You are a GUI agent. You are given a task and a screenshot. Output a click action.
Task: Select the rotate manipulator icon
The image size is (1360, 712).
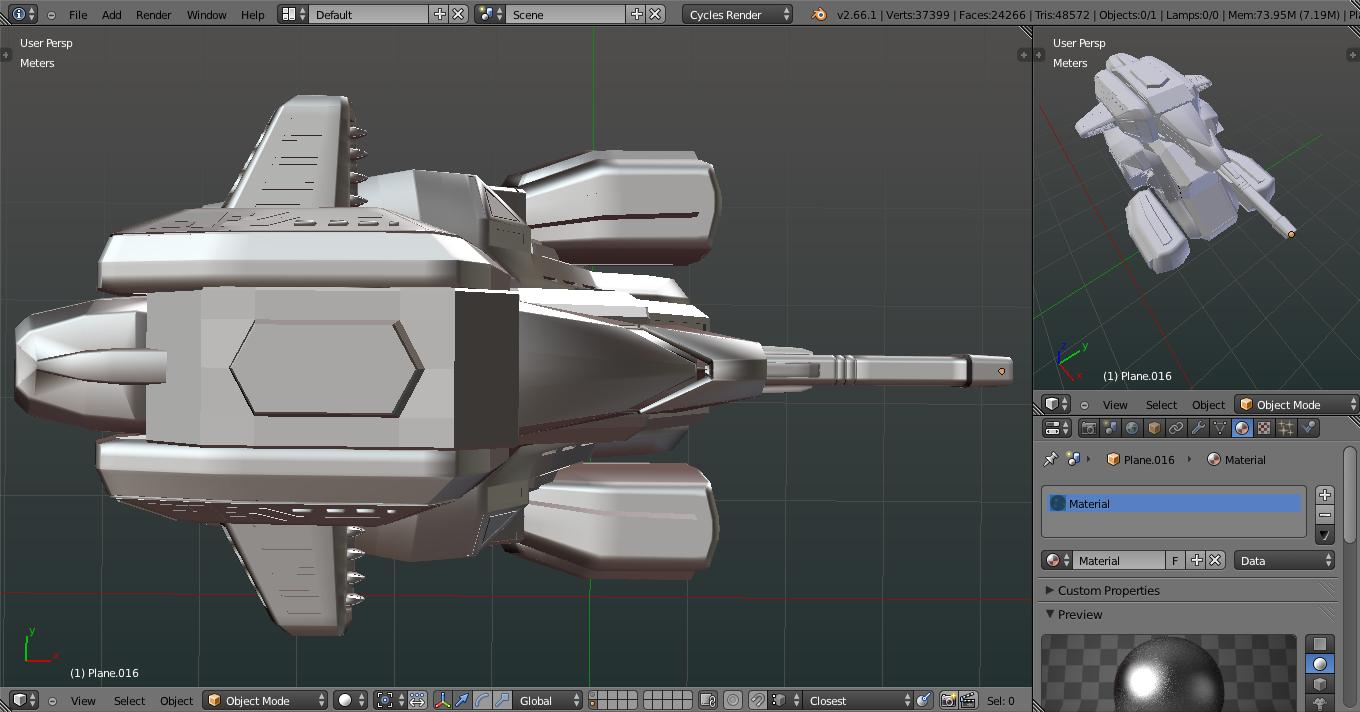pyautogui.click(x=482, y=701)
